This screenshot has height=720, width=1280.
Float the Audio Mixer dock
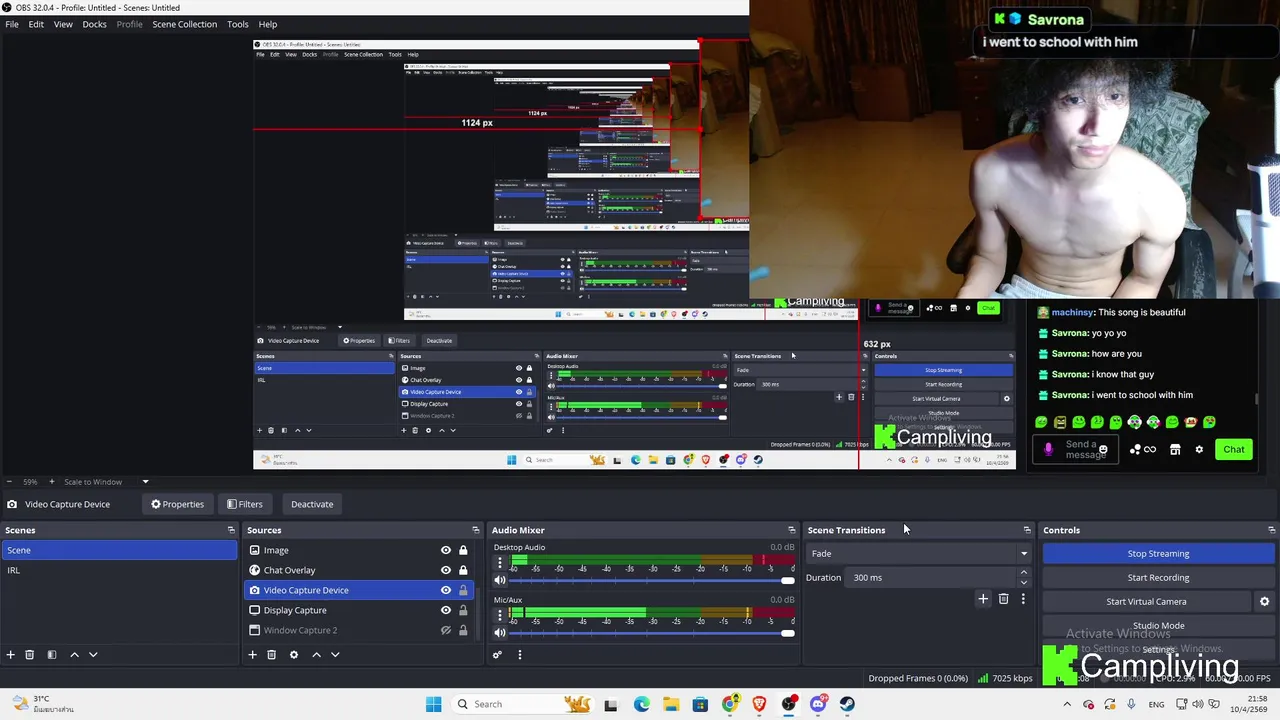(x=792, y=530)
